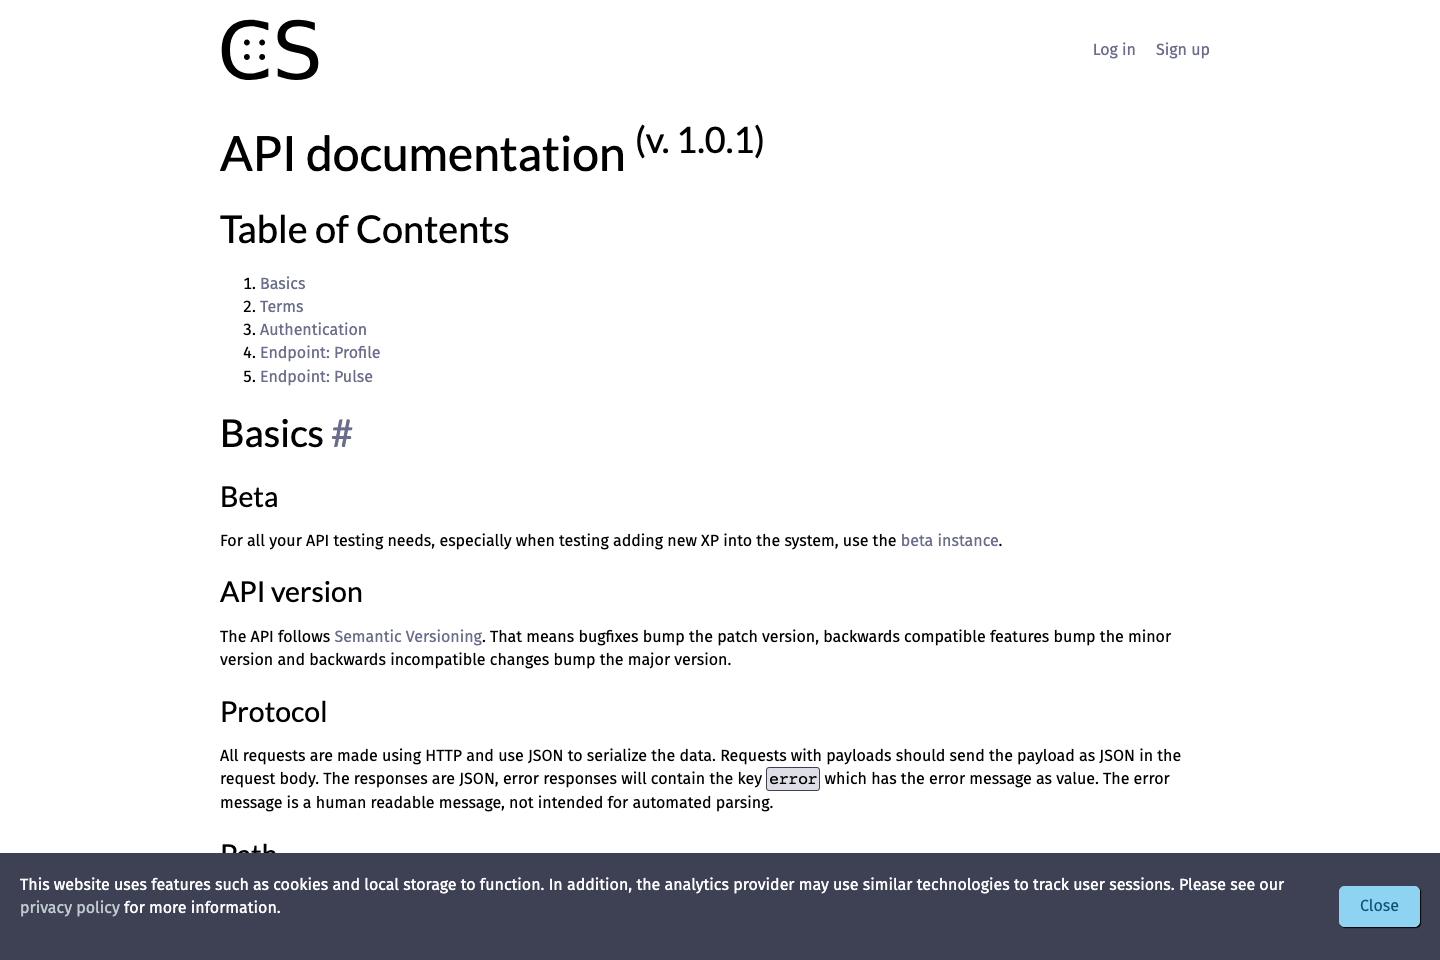Click the 'API version' subsection heading

coord(291,592)
